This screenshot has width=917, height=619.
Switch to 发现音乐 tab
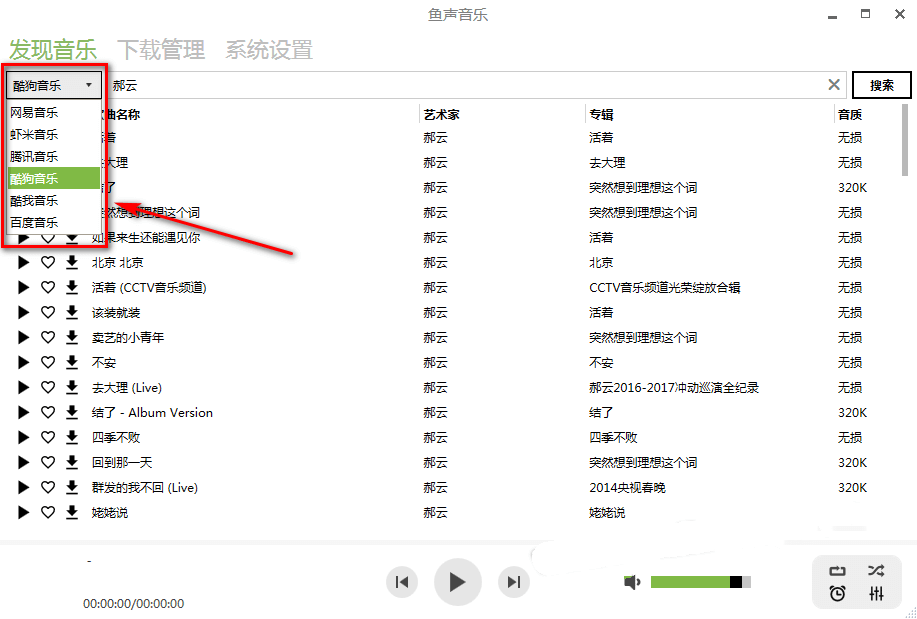pos(53,50)
